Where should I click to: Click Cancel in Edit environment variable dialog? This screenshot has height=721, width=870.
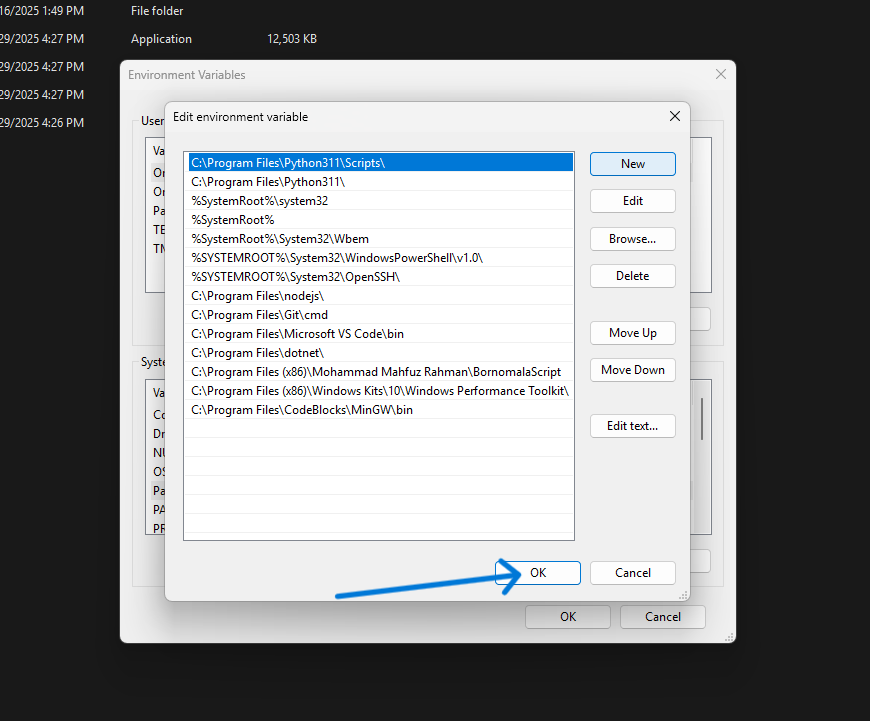(x=632, y=573)
